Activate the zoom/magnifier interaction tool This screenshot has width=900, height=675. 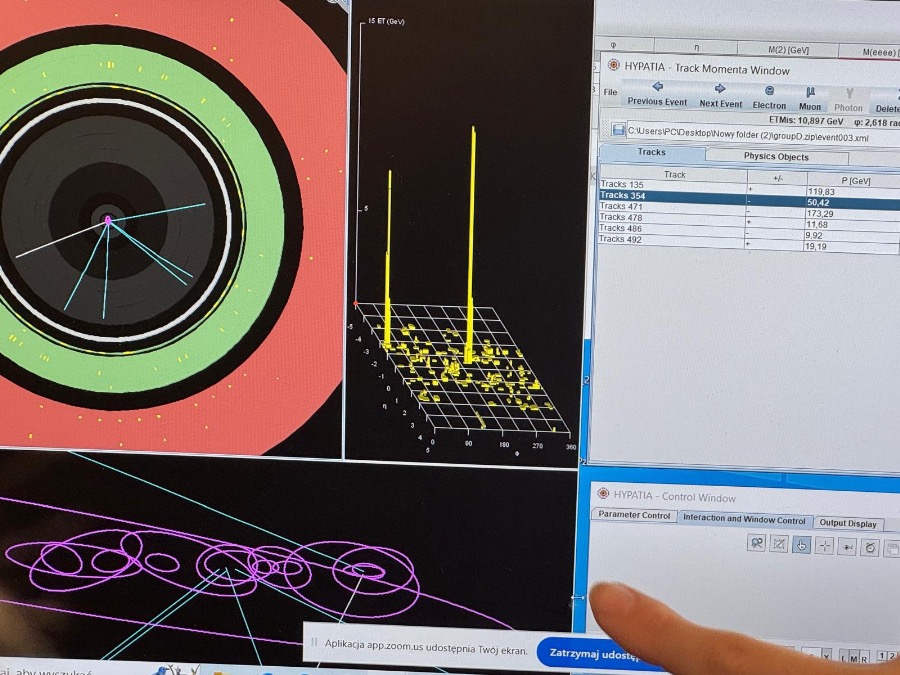click(757, 543)
